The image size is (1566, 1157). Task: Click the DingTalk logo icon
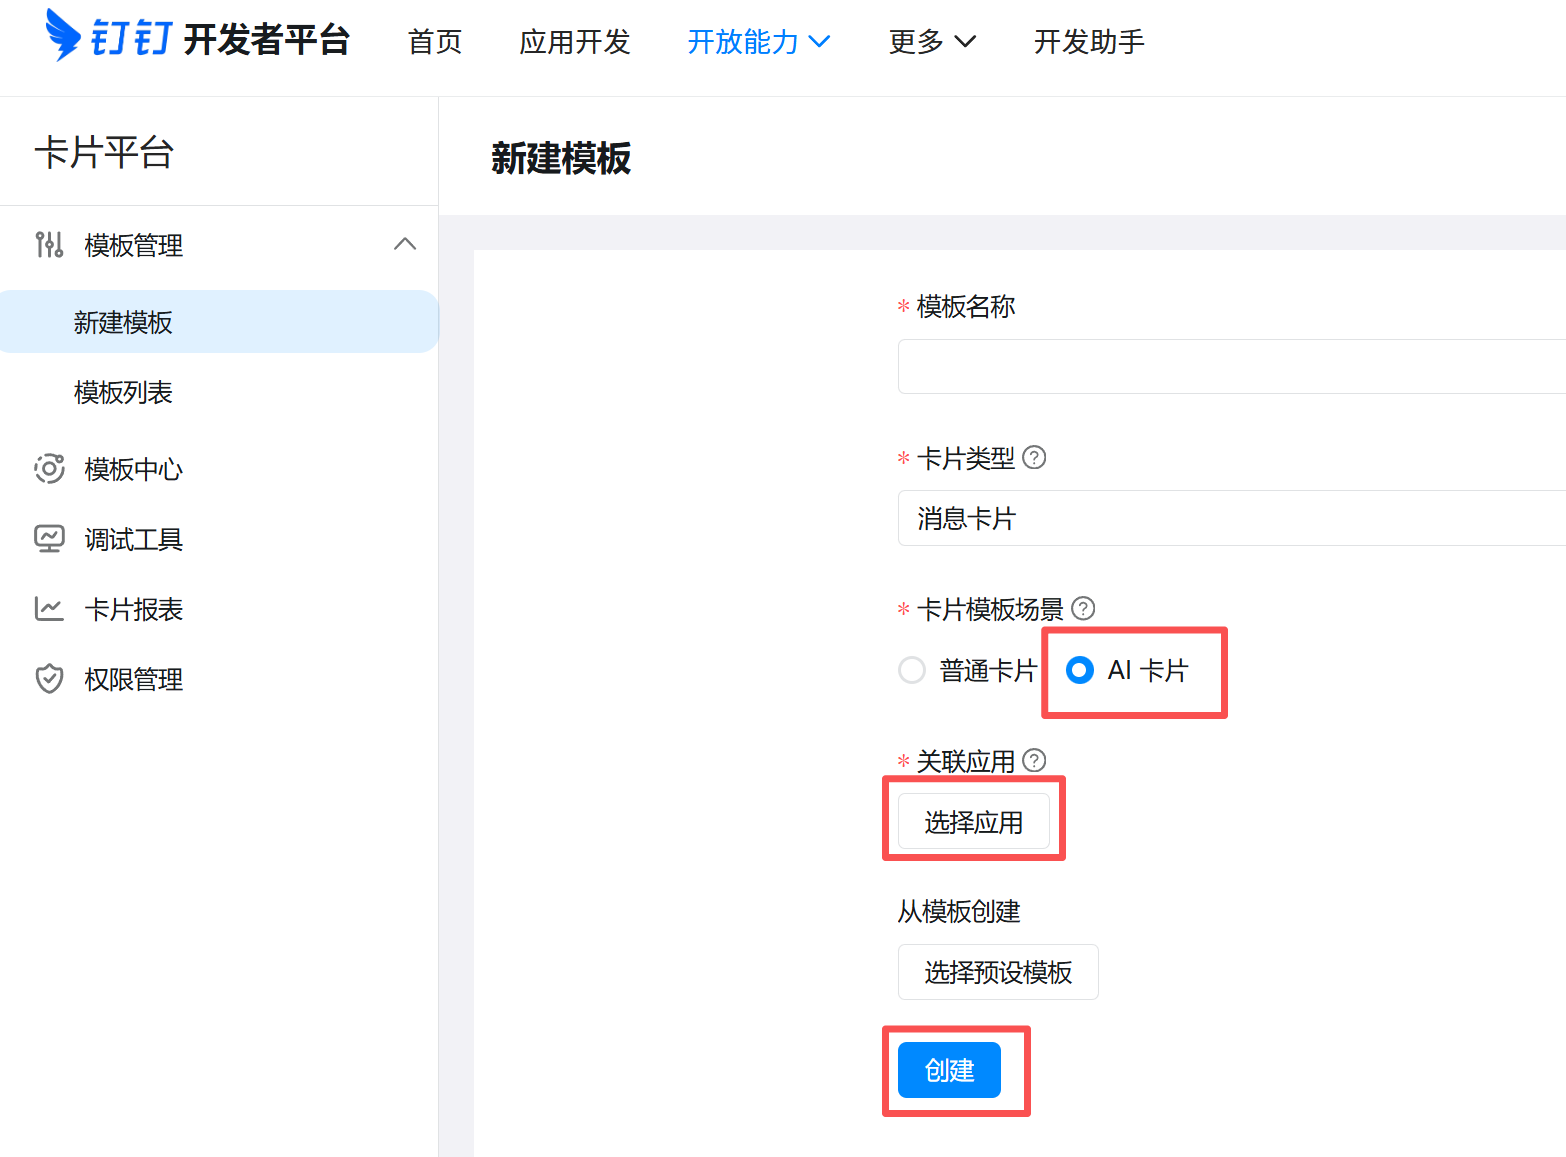(63, 35)
